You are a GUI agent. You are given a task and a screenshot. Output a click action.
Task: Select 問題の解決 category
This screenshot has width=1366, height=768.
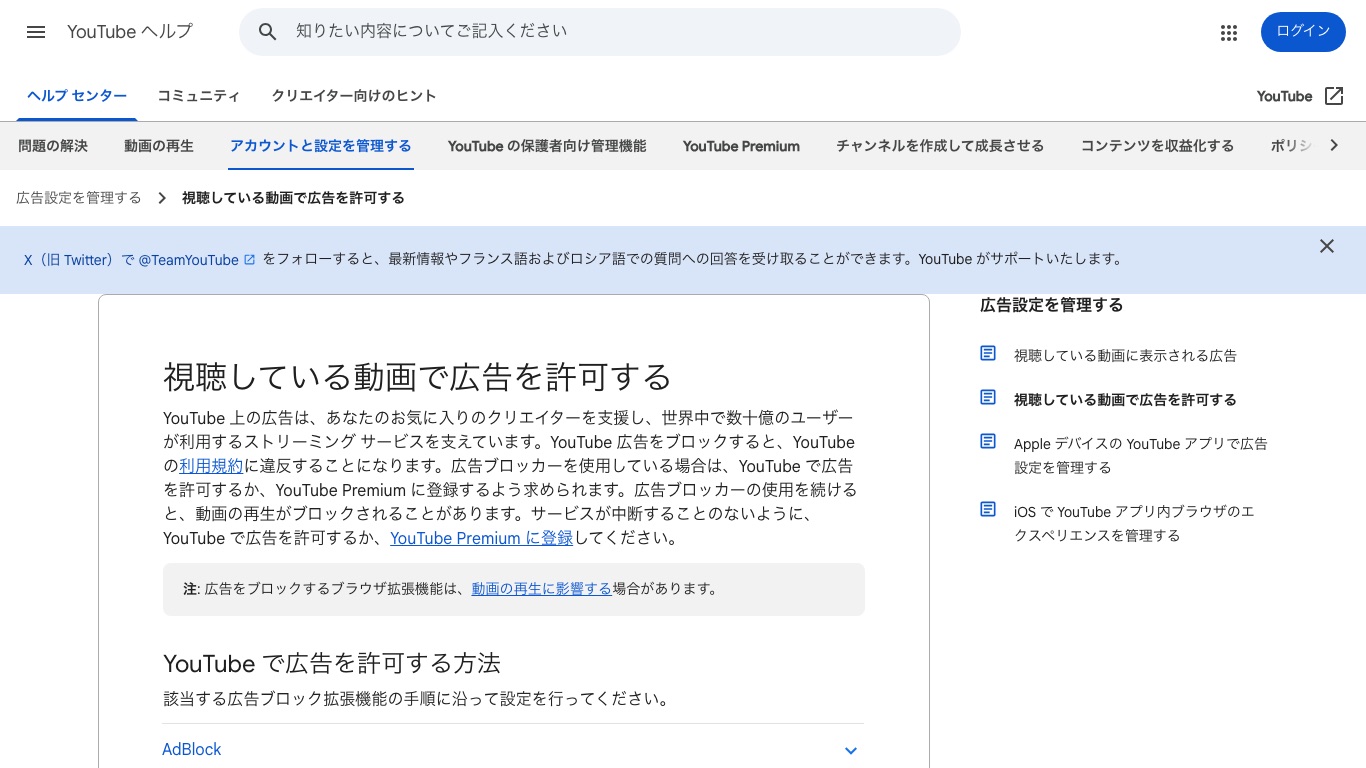53,146
